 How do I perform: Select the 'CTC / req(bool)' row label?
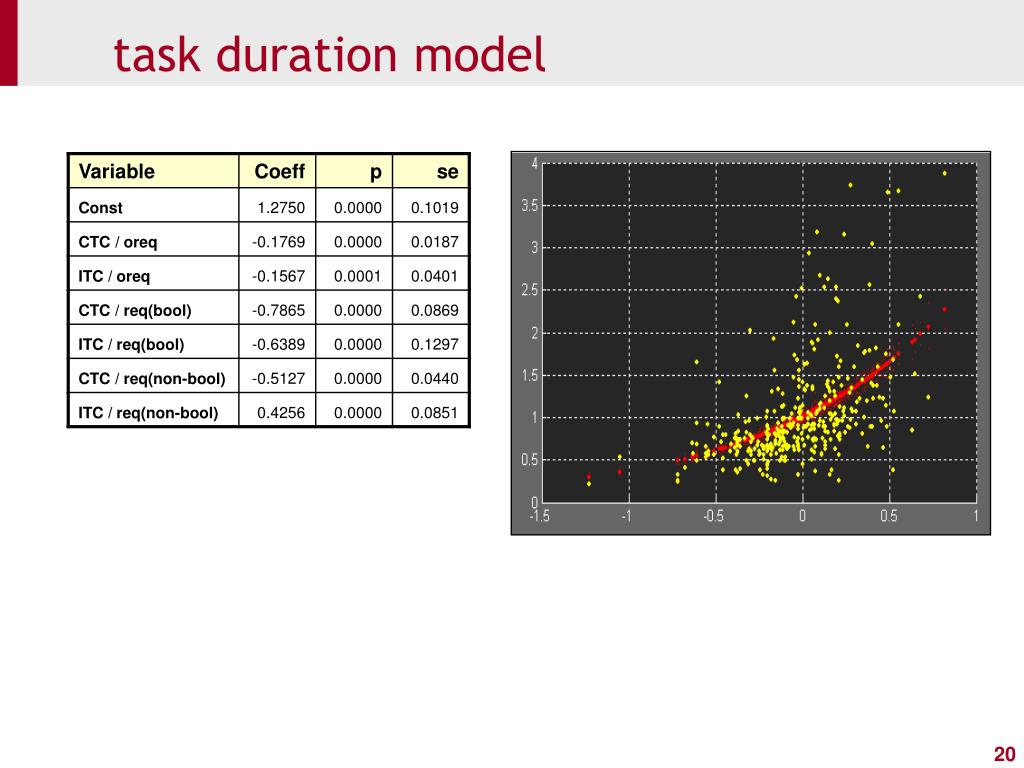click(135, 310)
